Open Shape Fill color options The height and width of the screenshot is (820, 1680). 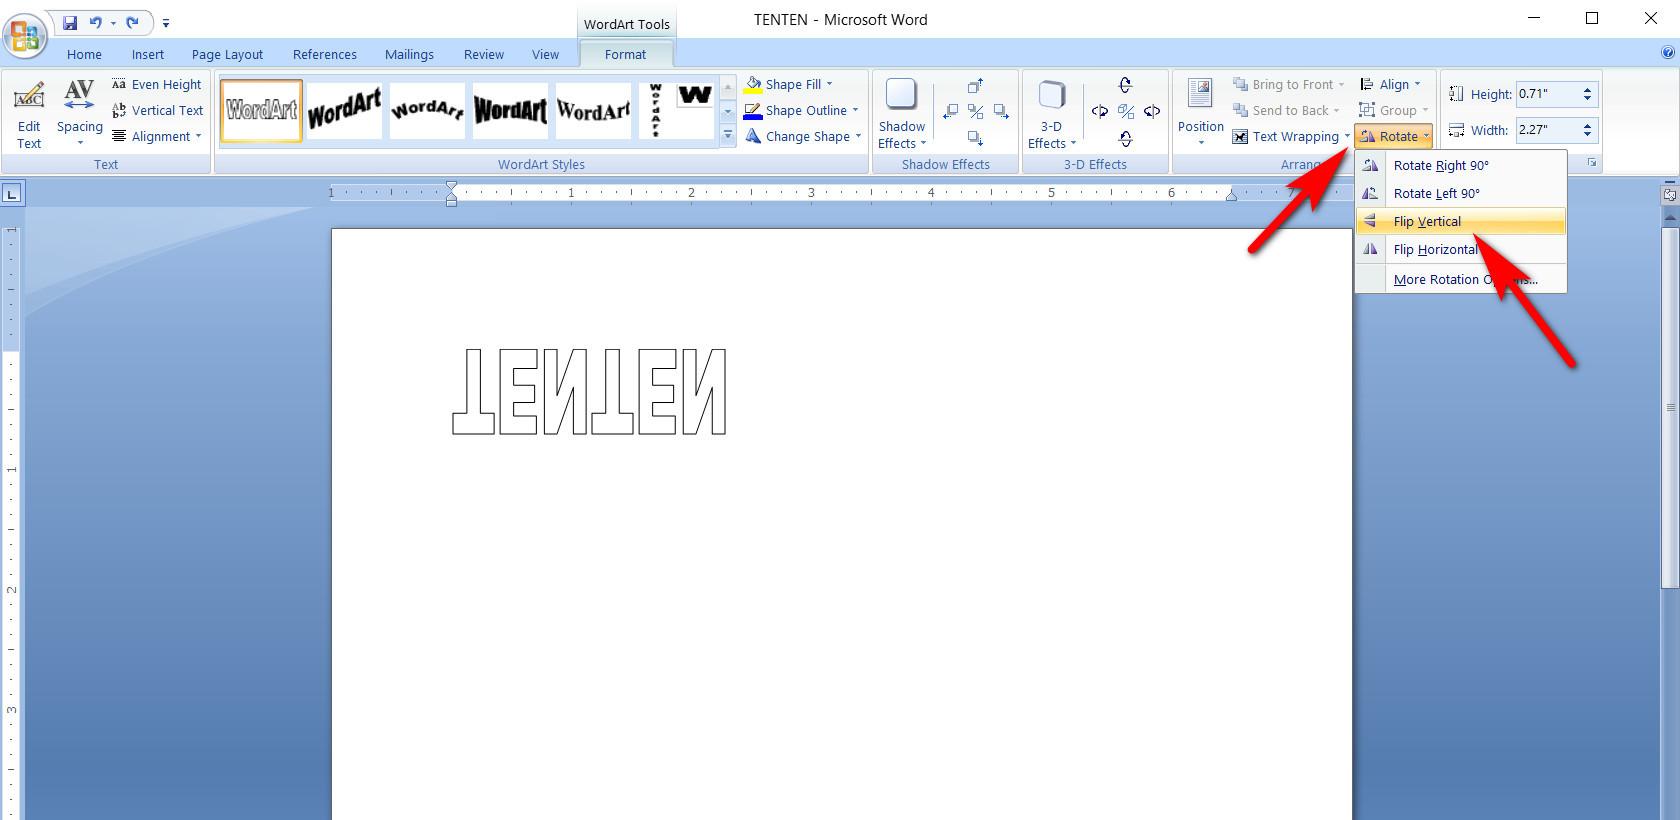click(x=788, y=85)
